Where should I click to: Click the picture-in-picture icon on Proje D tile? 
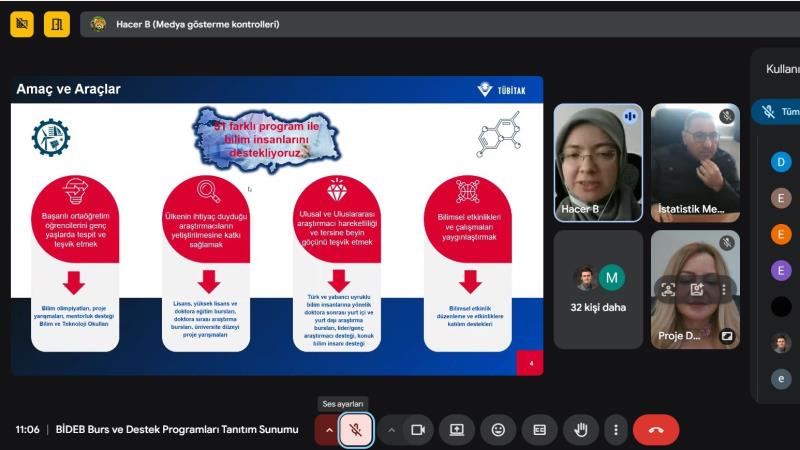tap(727, 337)
